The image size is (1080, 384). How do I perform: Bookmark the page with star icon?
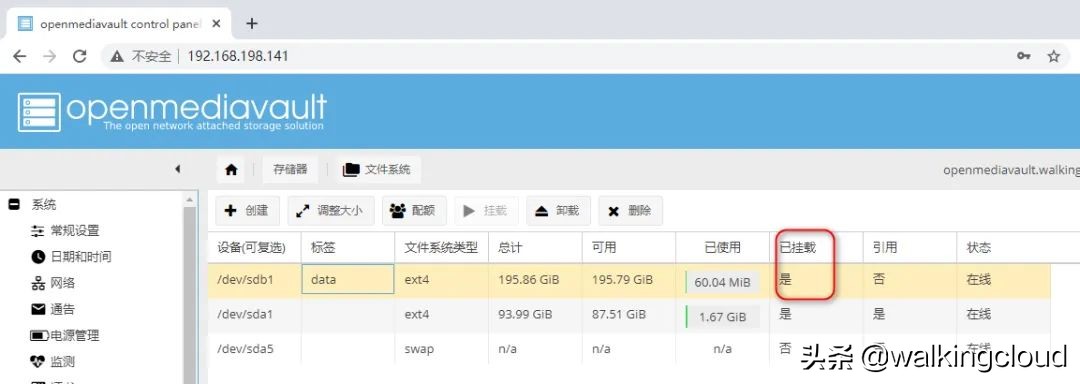click(1054, 56)
